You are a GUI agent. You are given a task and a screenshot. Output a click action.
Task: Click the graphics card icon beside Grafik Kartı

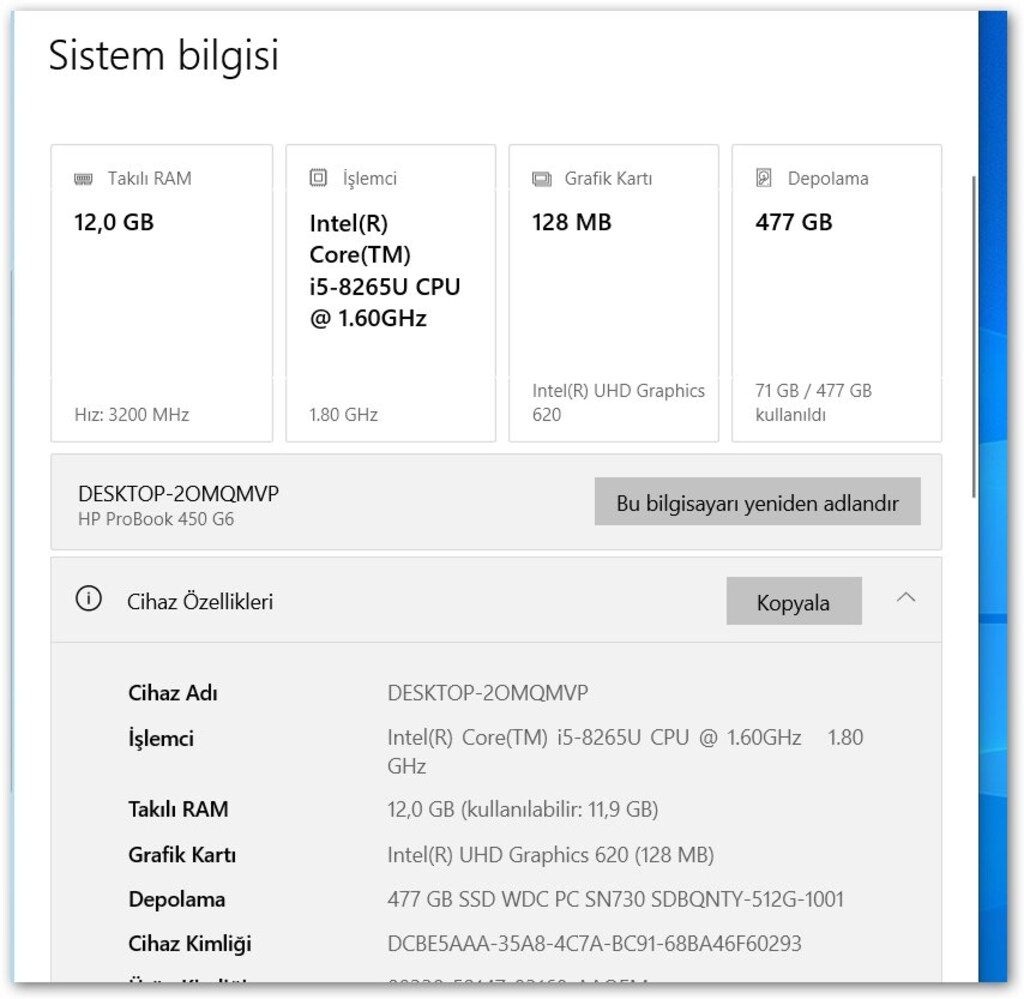[x=541, y=179]
